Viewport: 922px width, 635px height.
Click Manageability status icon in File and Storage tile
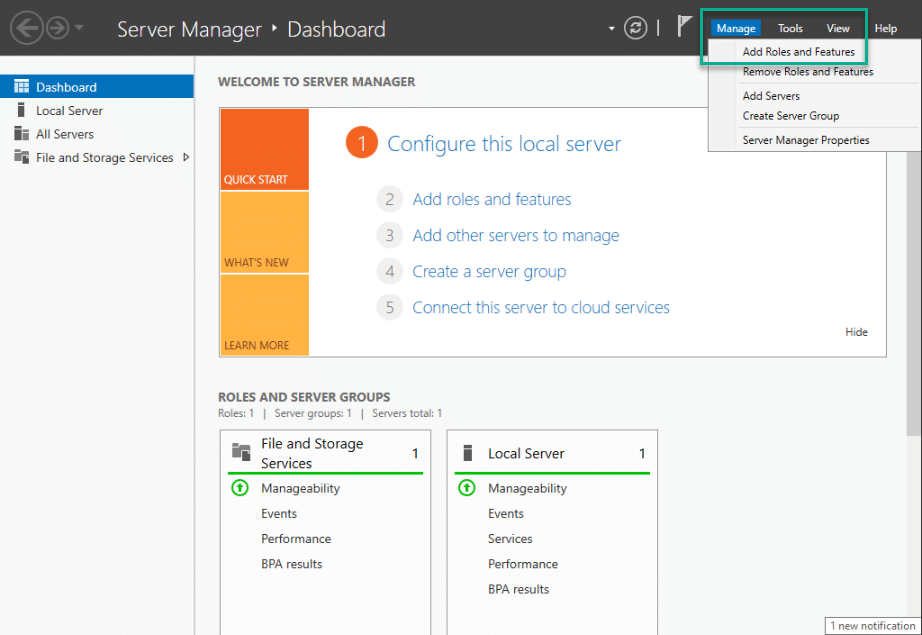(x=240, y=488)
